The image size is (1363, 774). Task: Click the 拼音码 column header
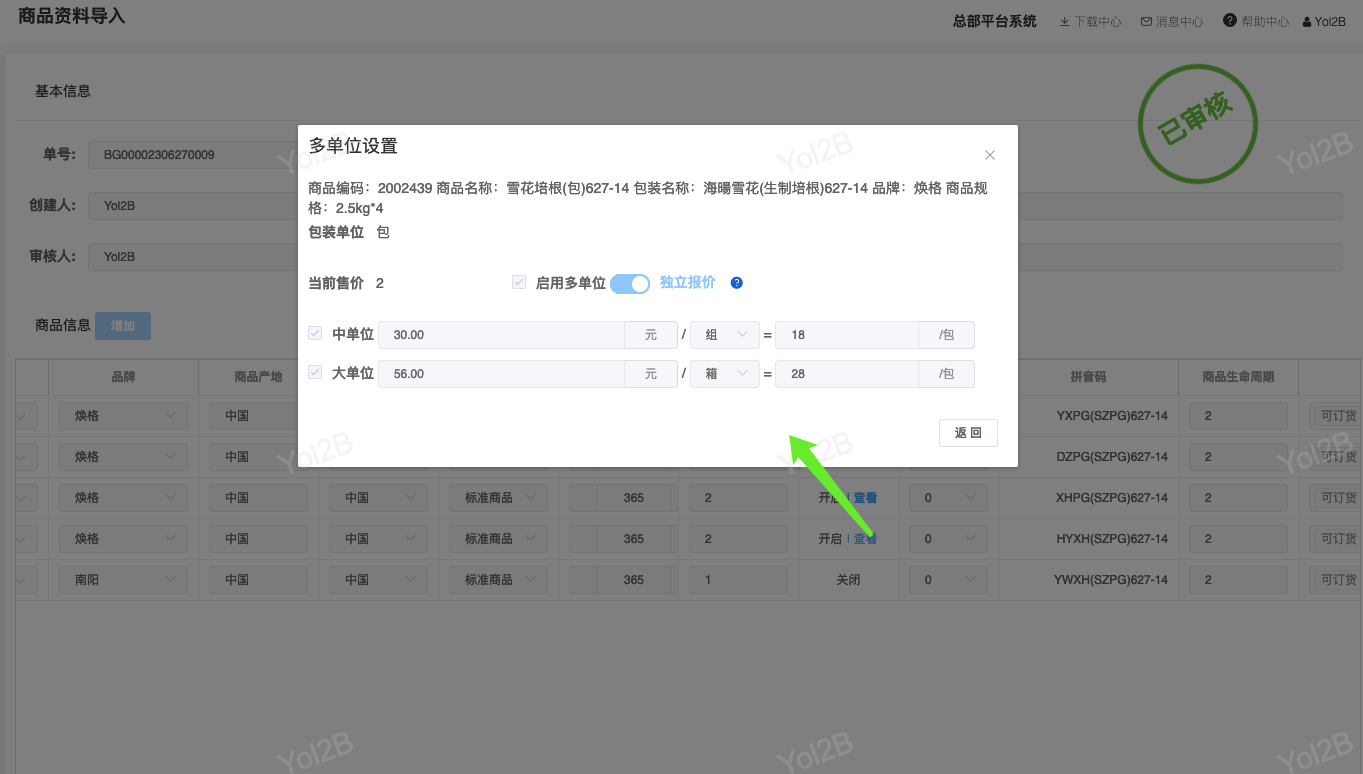click(x=1088, y=377)
